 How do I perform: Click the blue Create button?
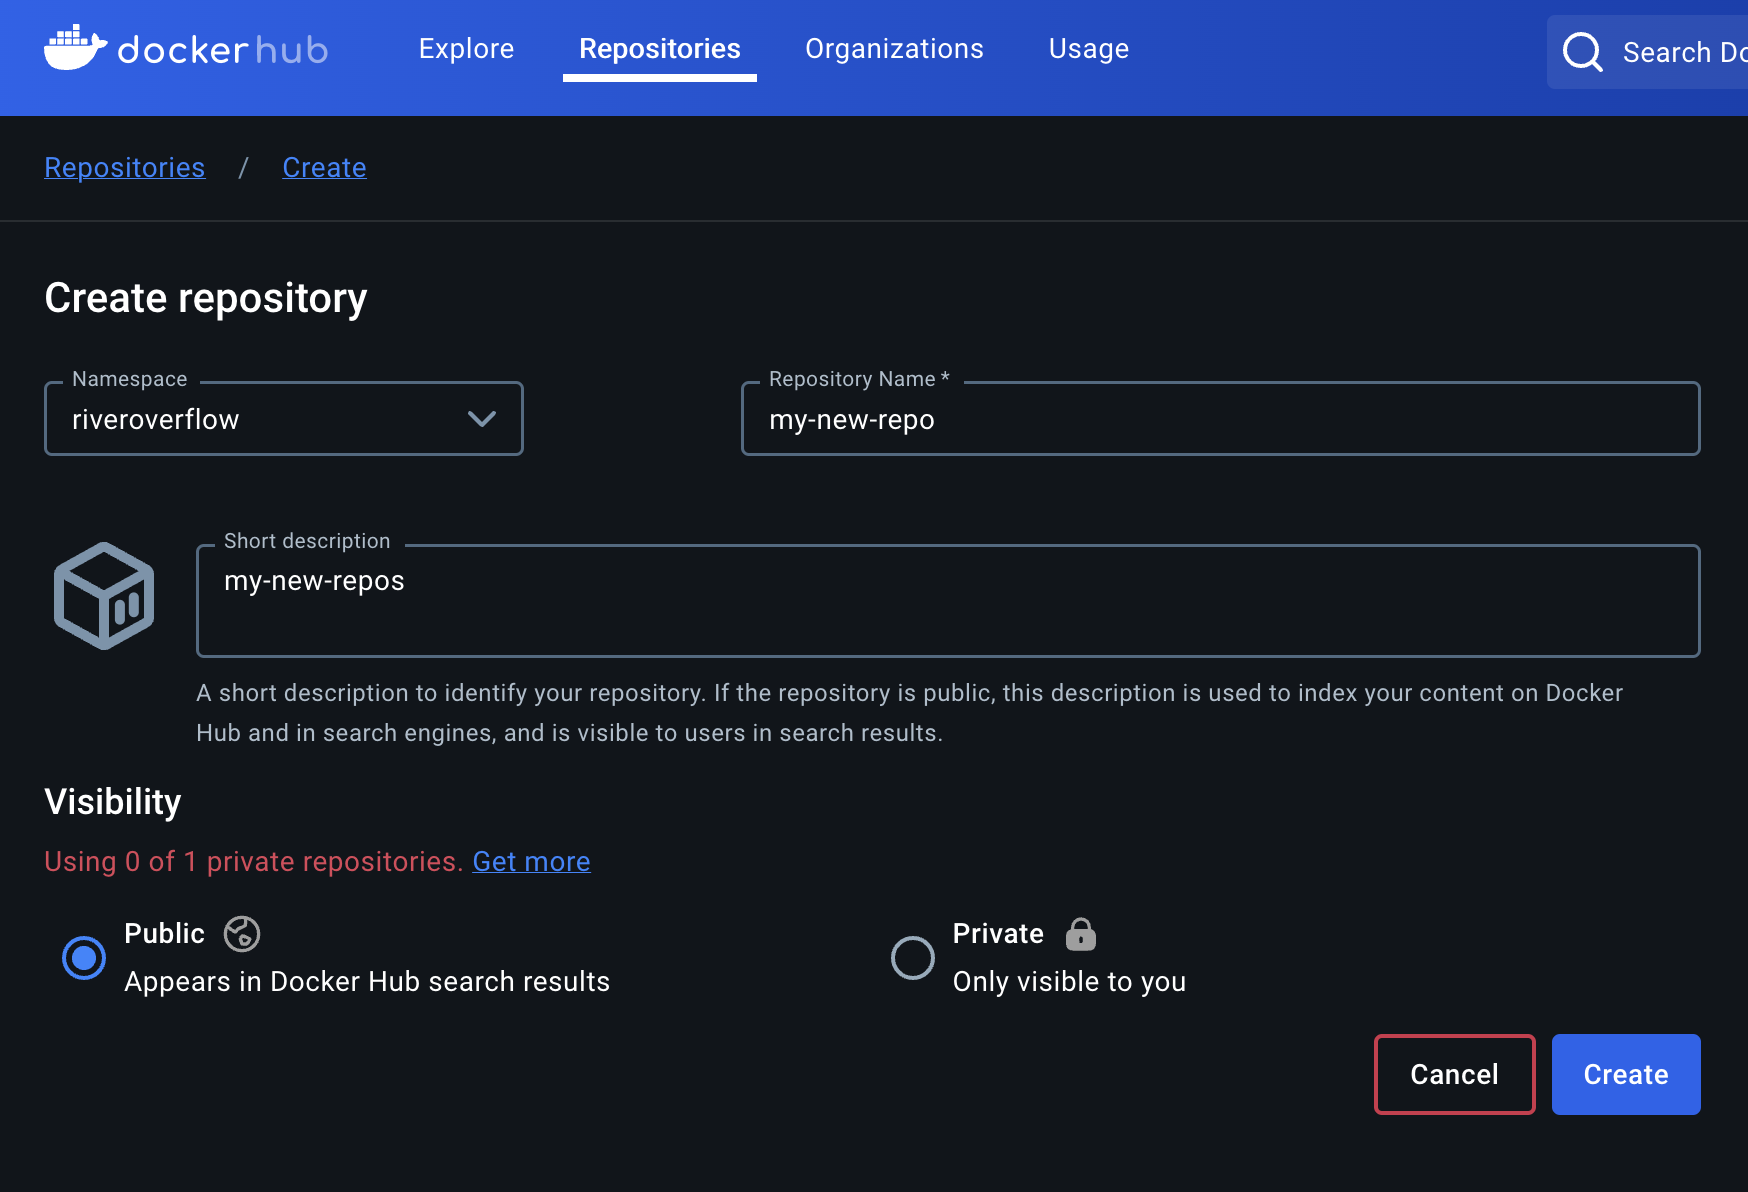(1626, 1074)
